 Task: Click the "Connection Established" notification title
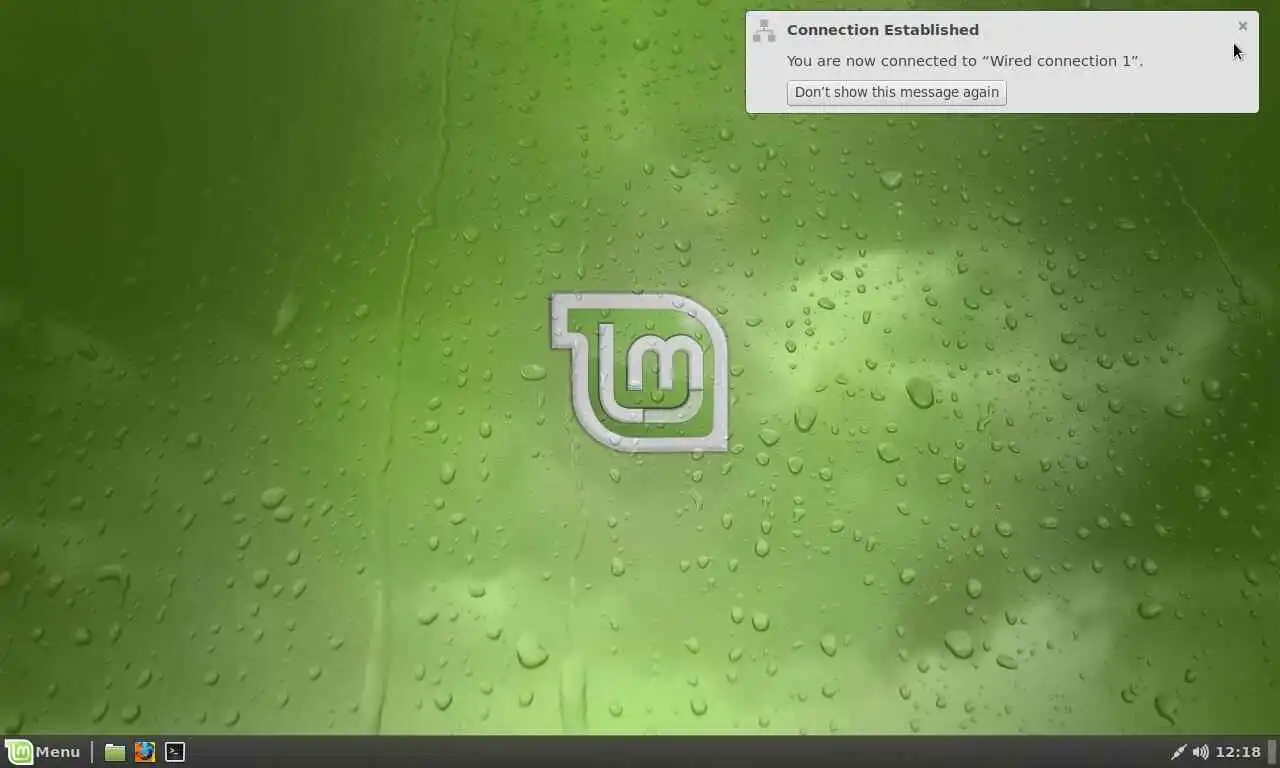point(883,30)
